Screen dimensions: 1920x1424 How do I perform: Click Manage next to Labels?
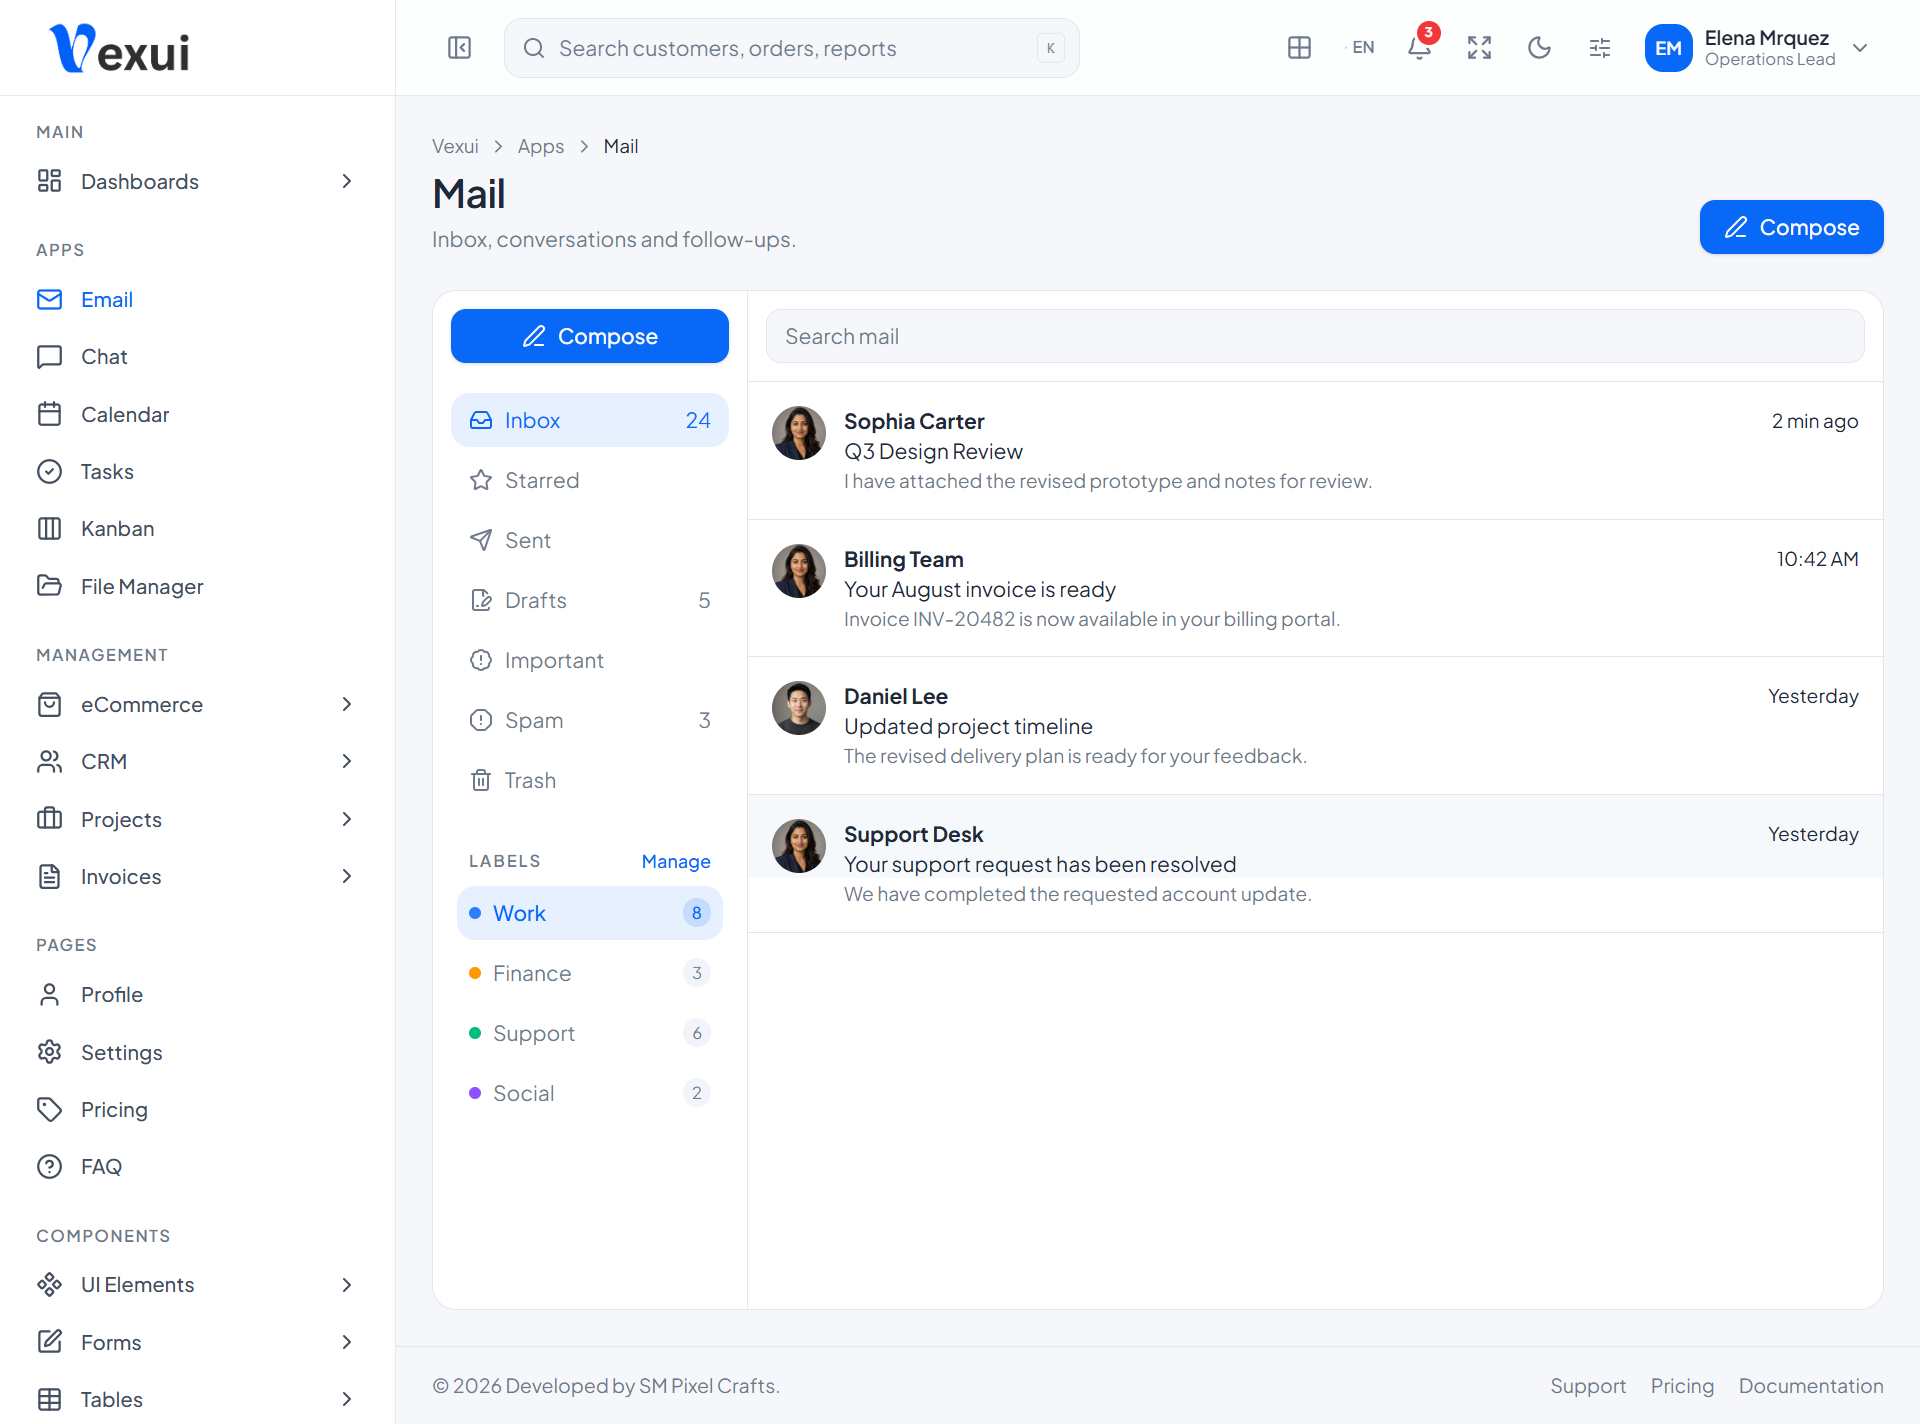pyautogui.click(x=676, y=861)
